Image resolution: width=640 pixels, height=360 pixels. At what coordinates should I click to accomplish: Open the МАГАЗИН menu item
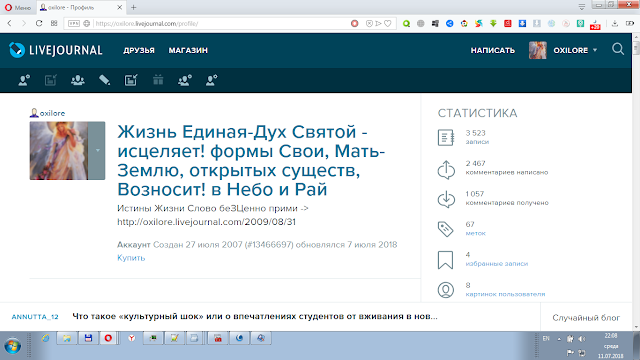[188, 50]
